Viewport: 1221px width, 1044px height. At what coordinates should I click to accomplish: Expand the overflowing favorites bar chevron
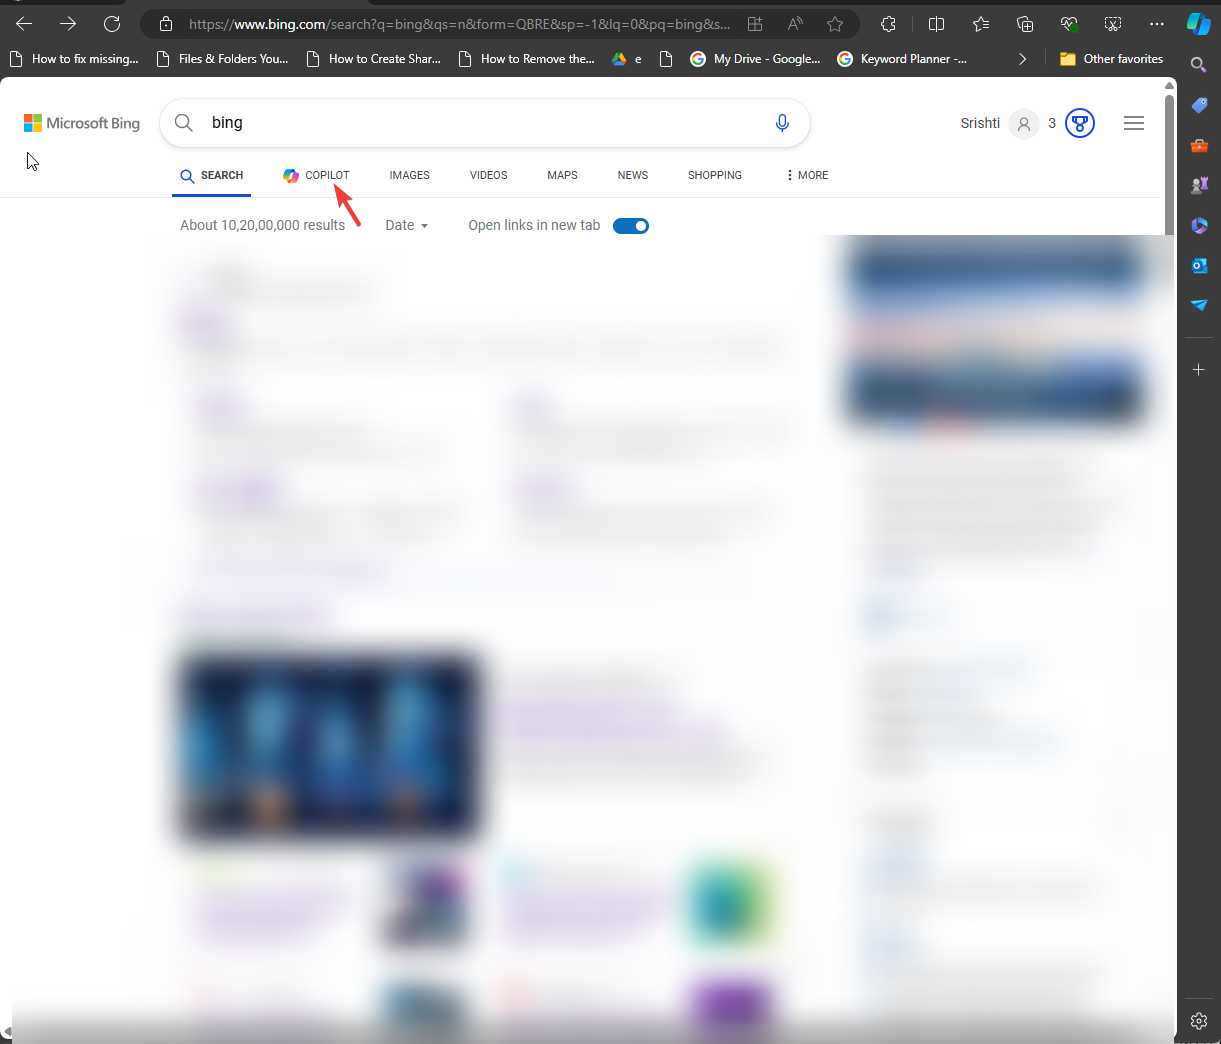(1022, 59)
